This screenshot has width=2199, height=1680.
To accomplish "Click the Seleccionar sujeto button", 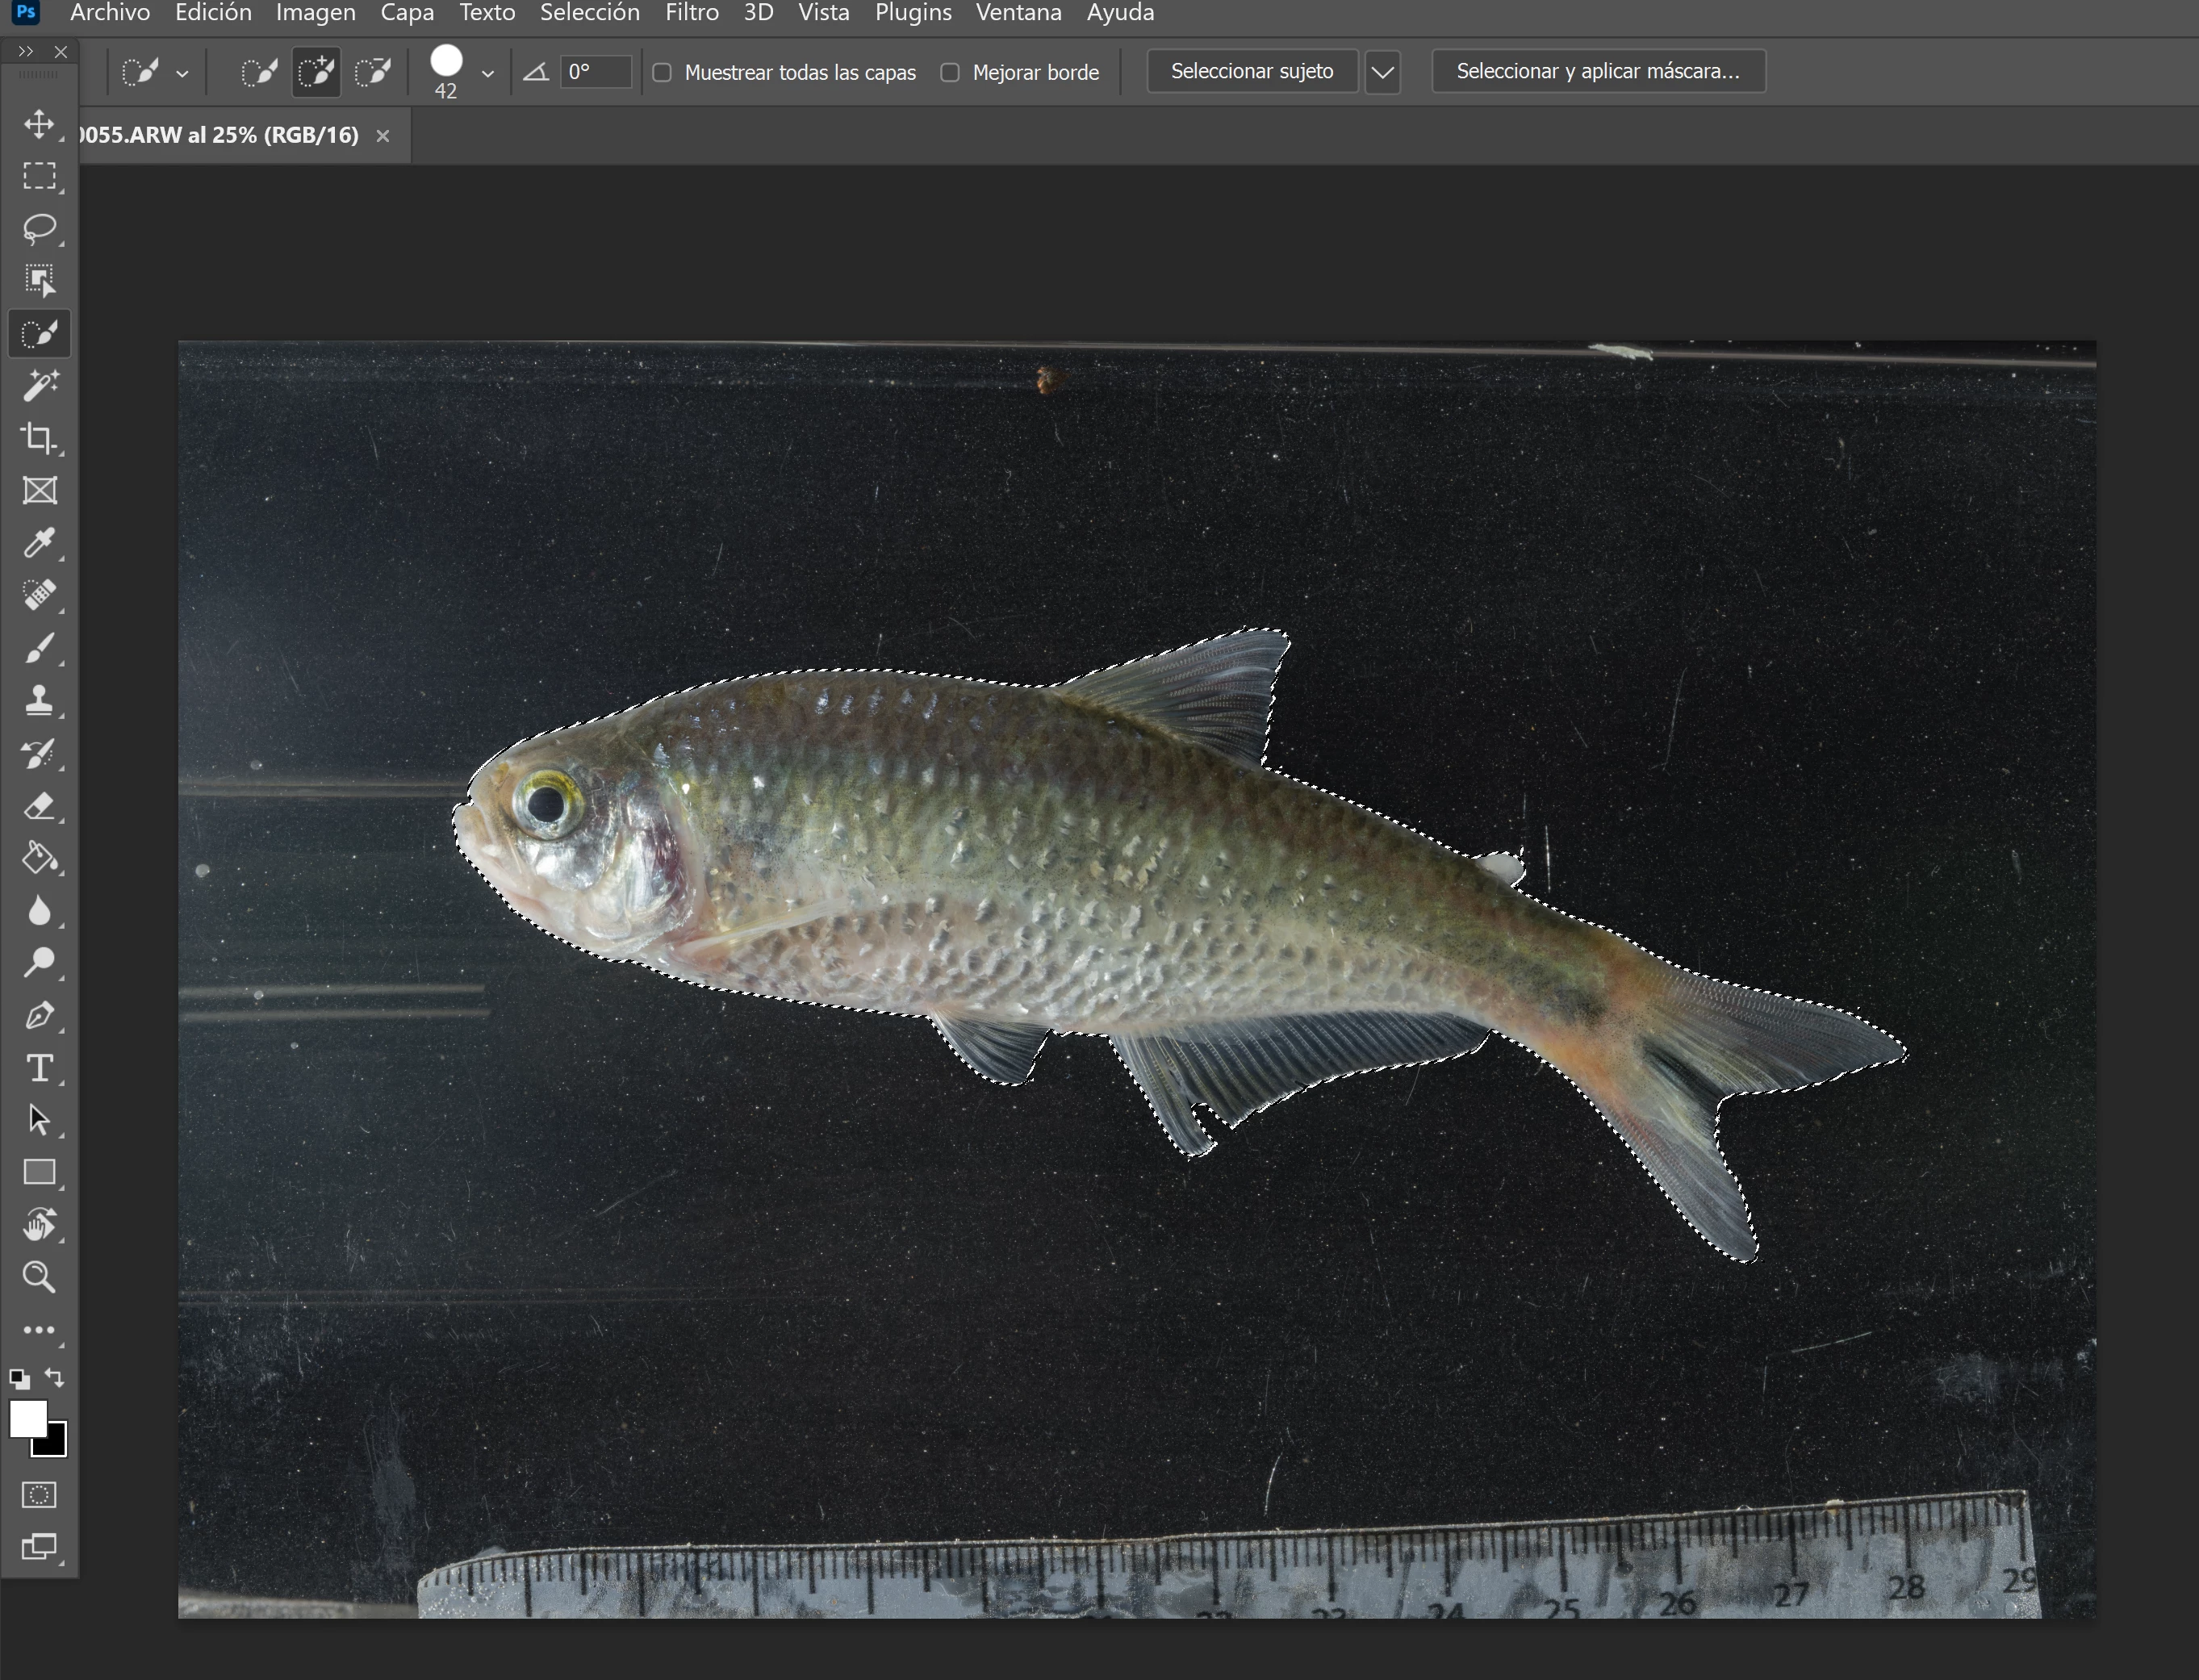I will pos(1251,71).
